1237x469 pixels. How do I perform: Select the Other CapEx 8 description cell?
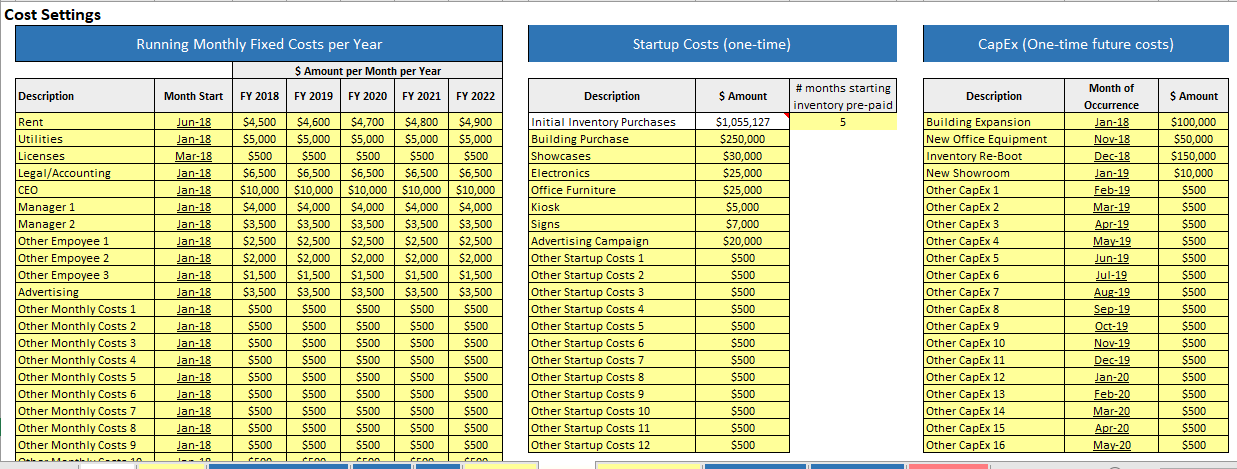click(994, 309)
